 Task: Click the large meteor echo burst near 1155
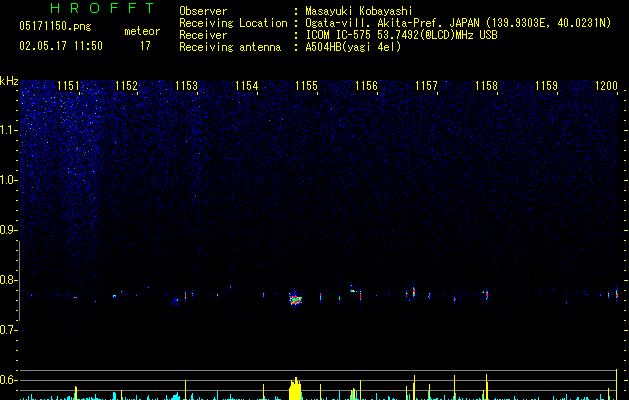point(296,299)
